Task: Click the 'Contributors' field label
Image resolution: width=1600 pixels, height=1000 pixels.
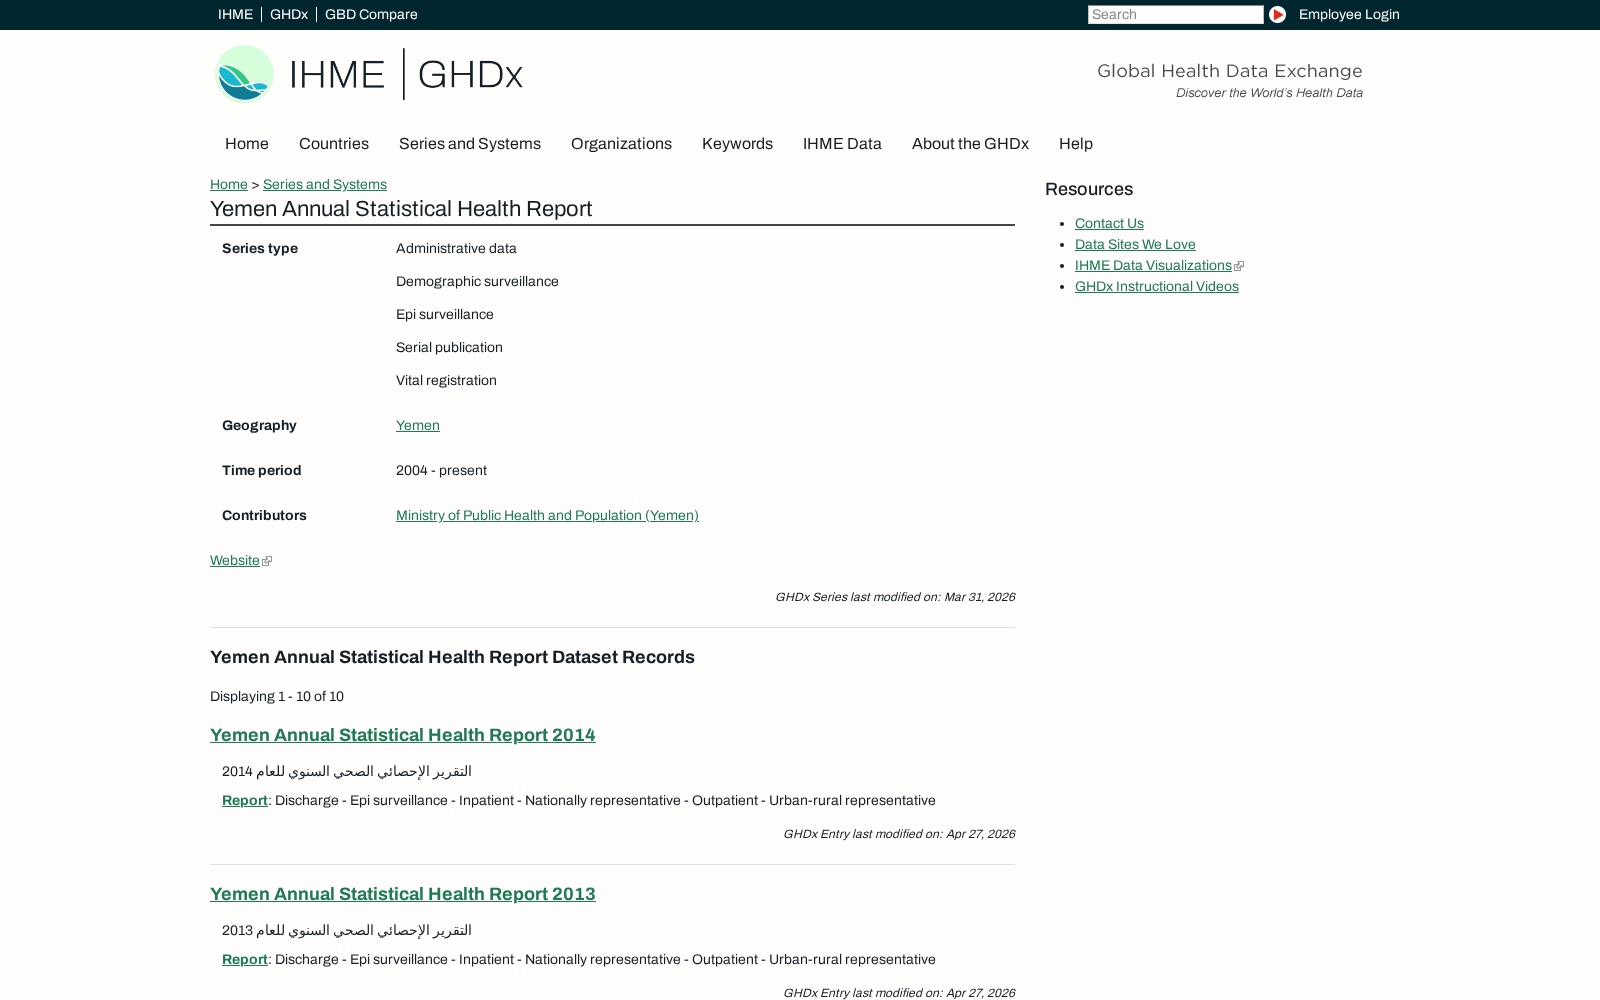Action: pos(264,515)
